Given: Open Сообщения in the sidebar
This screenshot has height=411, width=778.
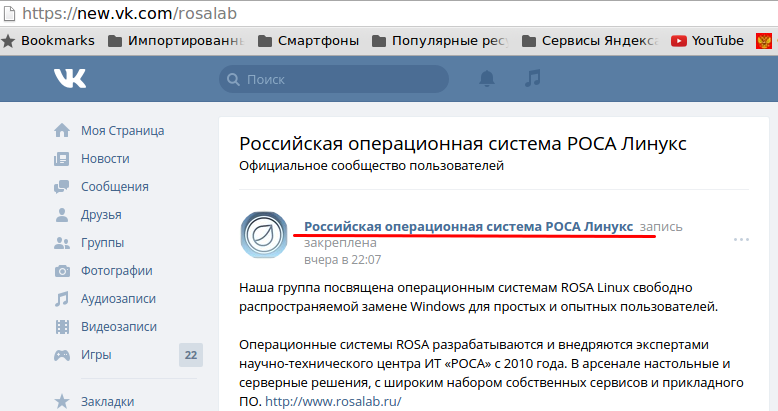Looking at the screenshot, I should click(115, 187).
